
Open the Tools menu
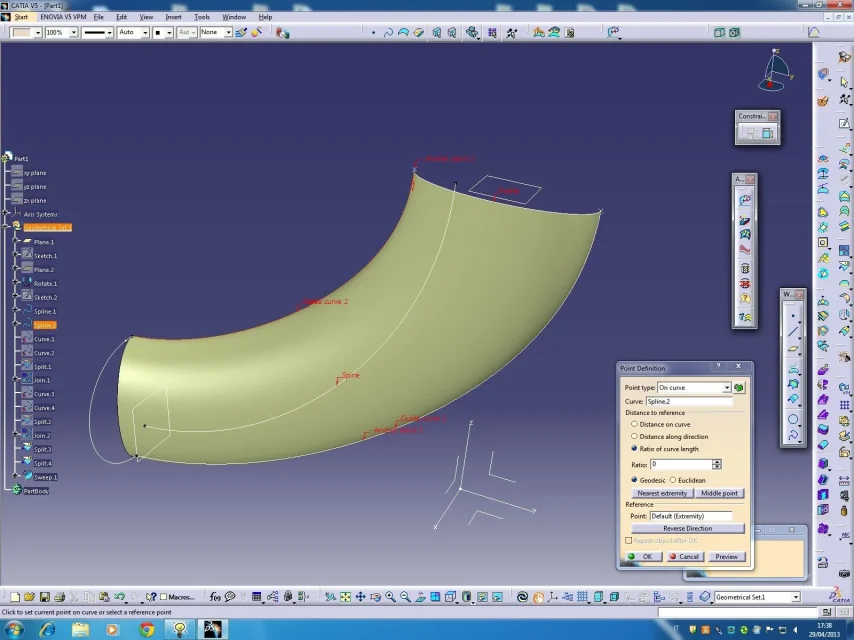click(202, 17)
